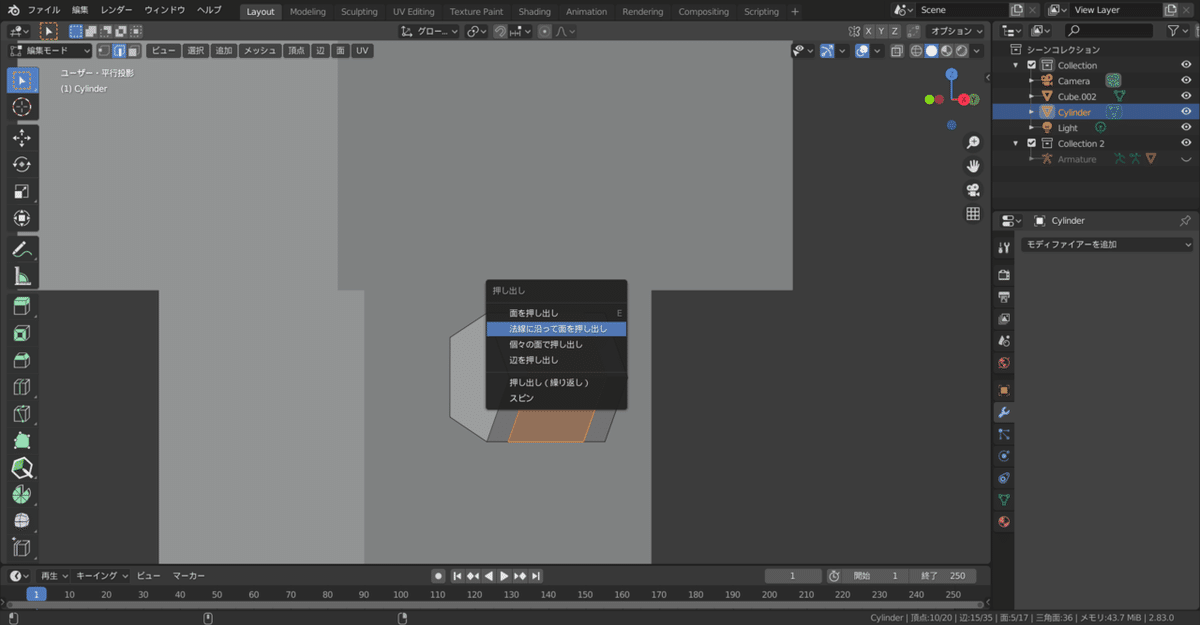Select the Inset Faces tool
This screenshot has width=1200, height=625.
tap(22, 333)
